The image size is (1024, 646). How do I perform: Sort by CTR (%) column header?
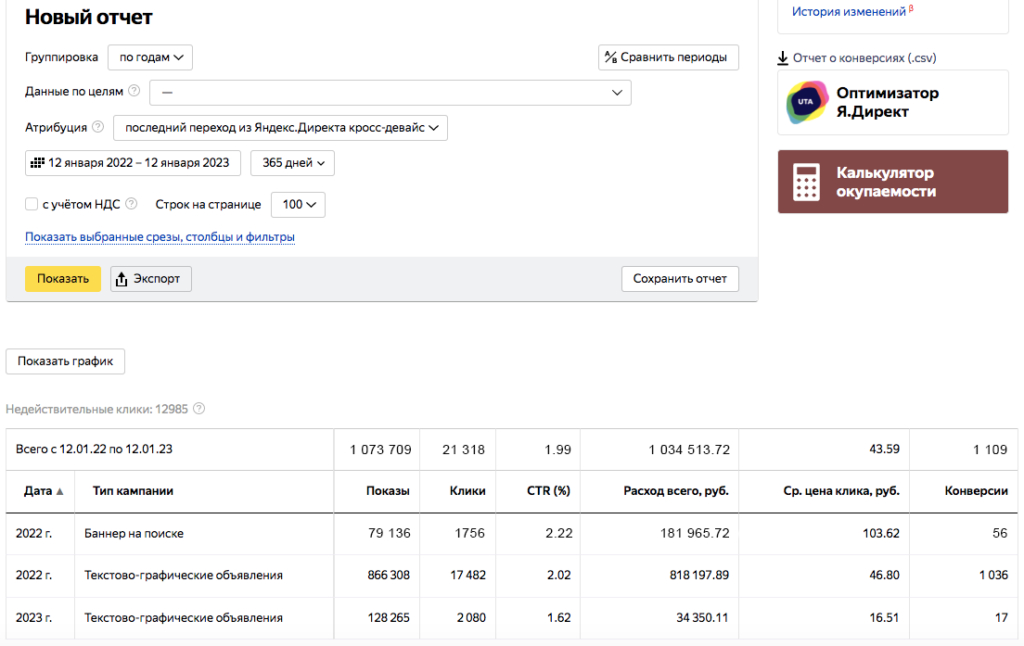(549, 491)
